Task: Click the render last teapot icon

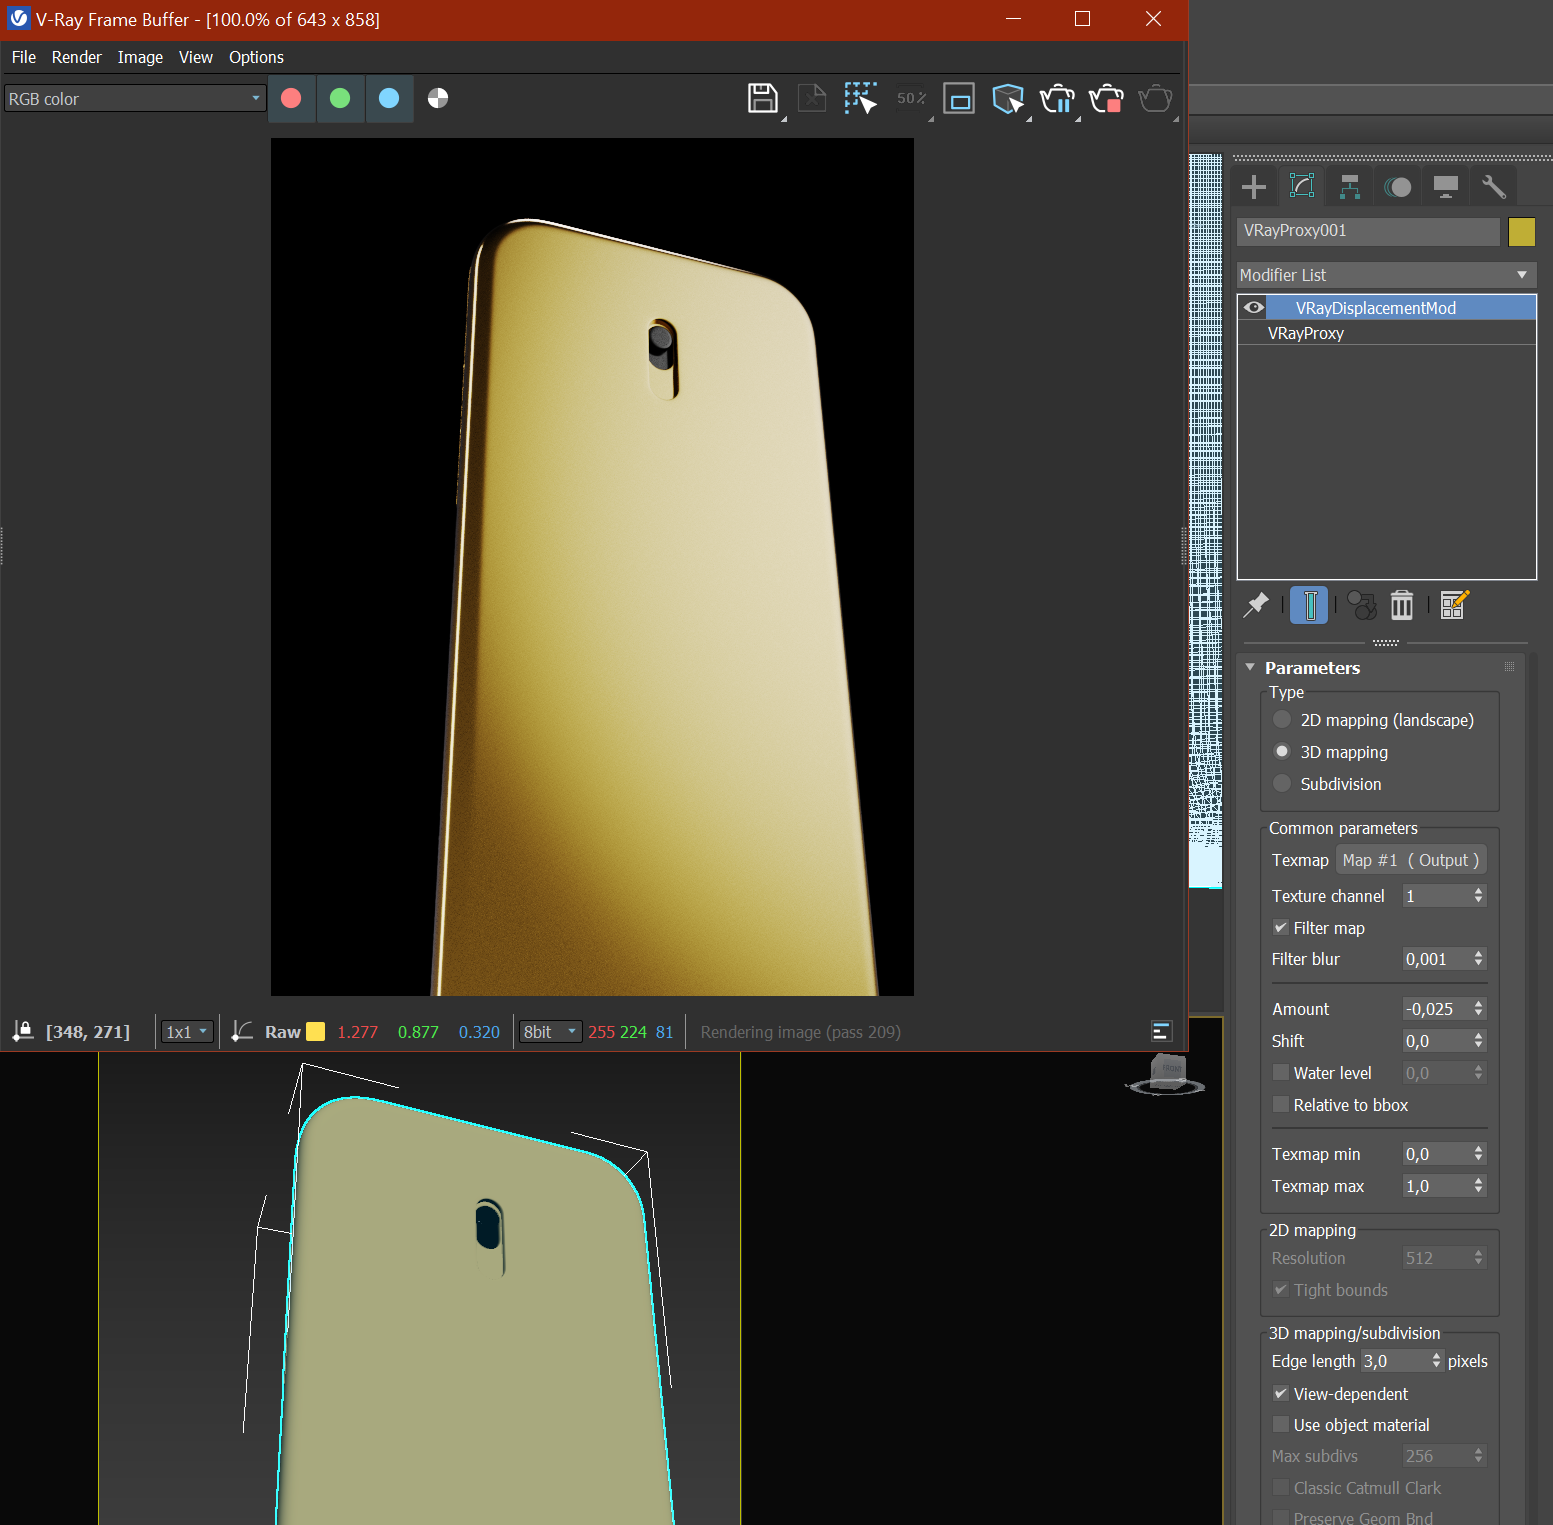Action: point(1155,98)
